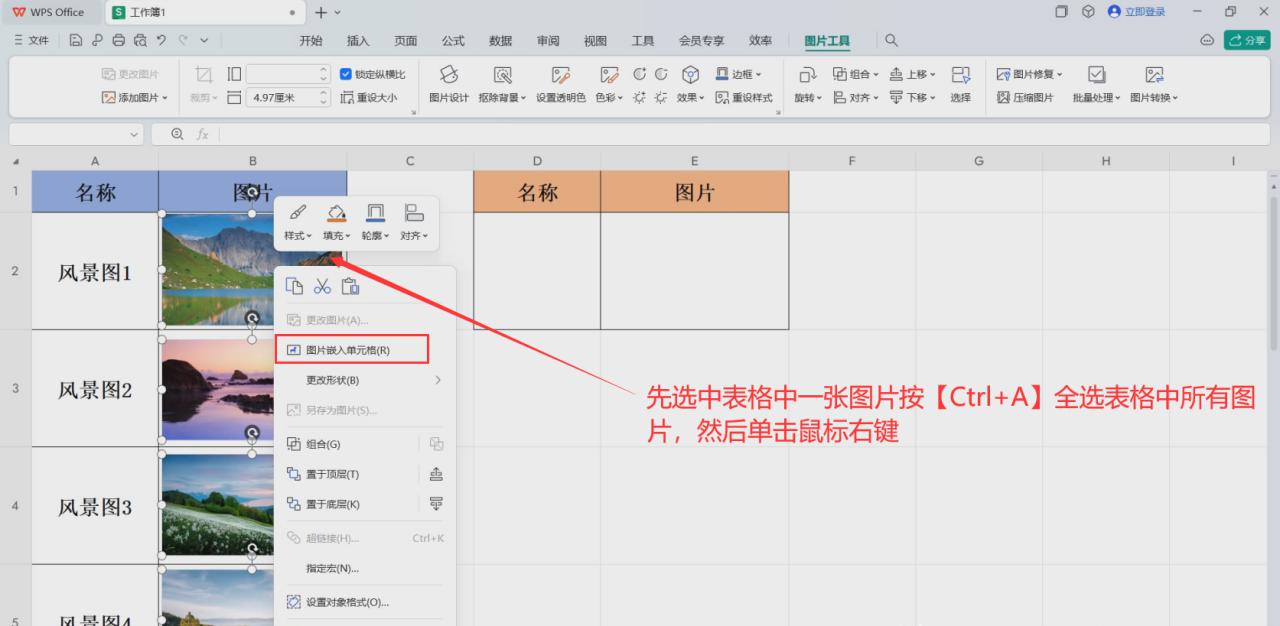Click the 风景图3 flower field picture

(x=217, y=505)
